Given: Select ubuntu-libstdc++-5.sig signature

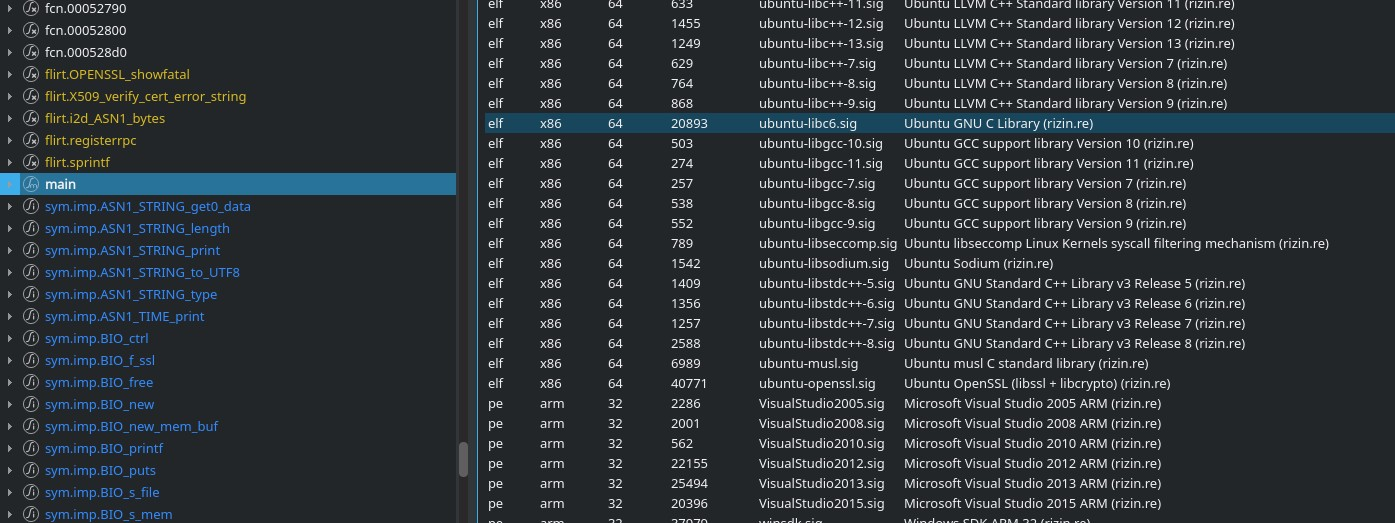Looking at the screenshot, I should pyautogui.click(x=826, y=283).
